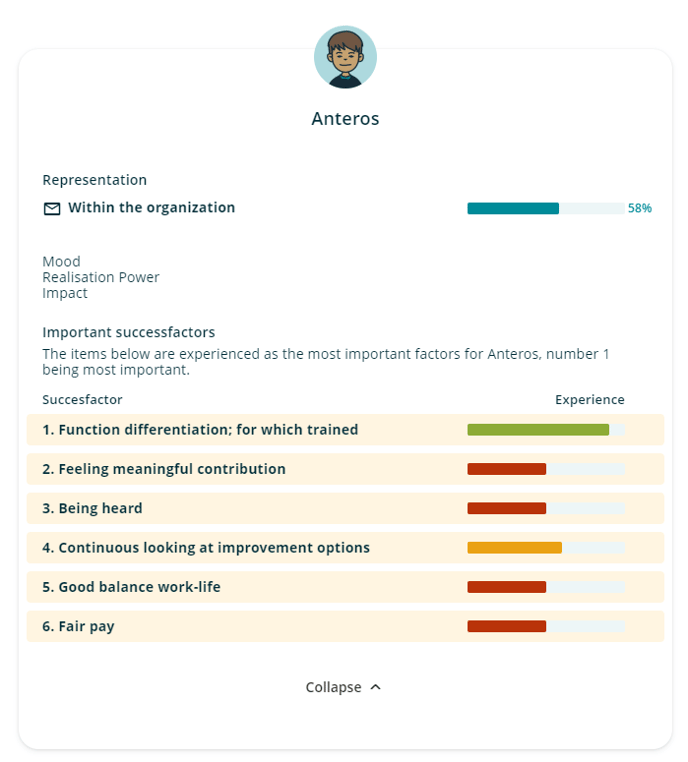Click the Anteros avatar picture
This screenshot has height=762, width=688.
(345, 57)
